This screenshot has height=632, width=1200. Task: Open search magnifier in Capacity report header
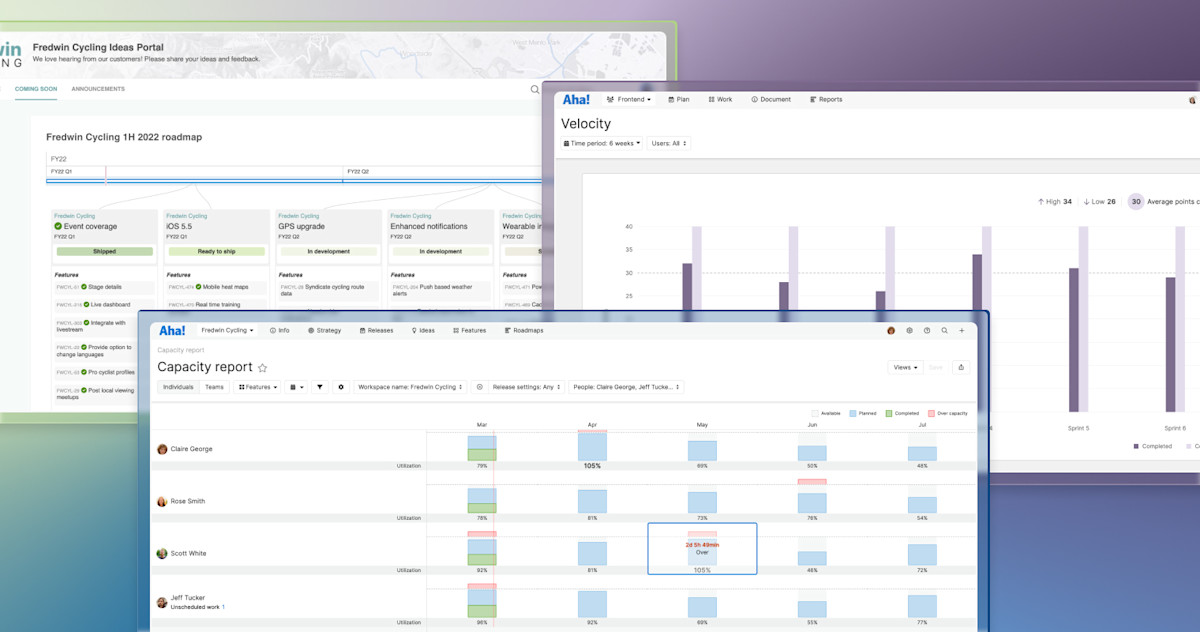coord(944,330)
